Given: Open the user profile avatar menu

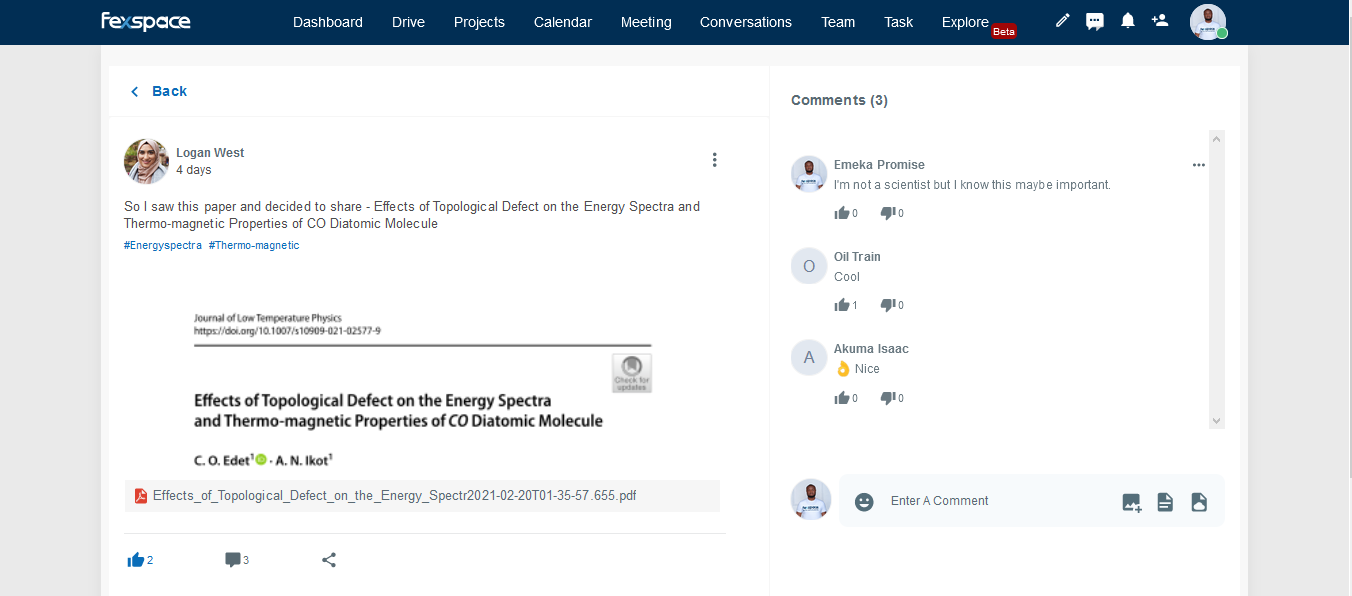Looking at the screenshot, I should (x=1208, y=22).
